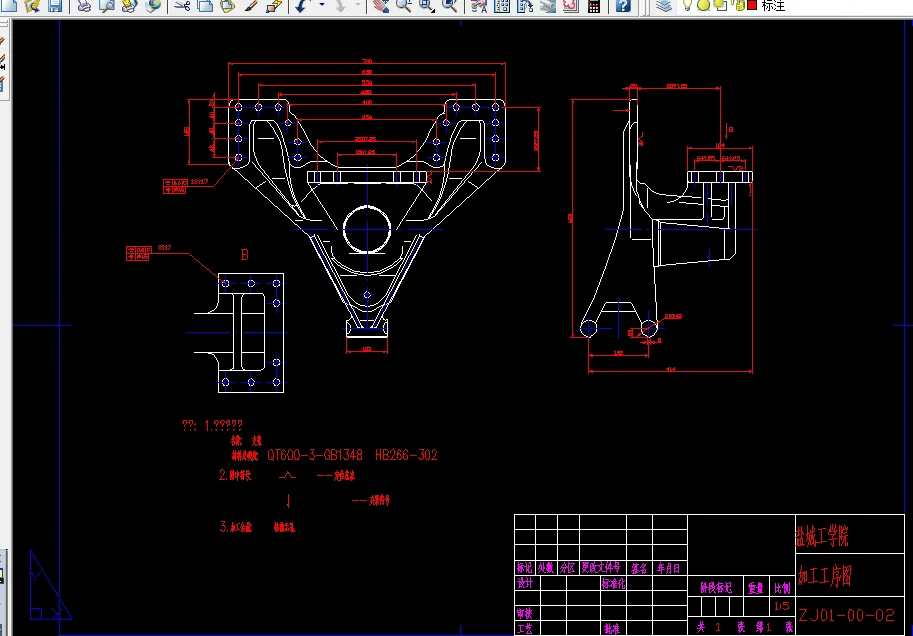913x636 pixels.
Task: Click the 年月日 title block cell
Action: [668, 568]
